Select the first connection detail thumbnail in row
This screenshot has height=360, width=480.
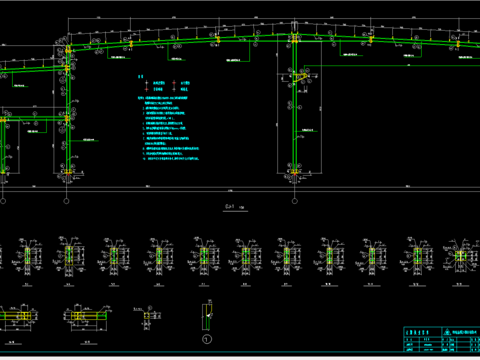pos(27,257)
